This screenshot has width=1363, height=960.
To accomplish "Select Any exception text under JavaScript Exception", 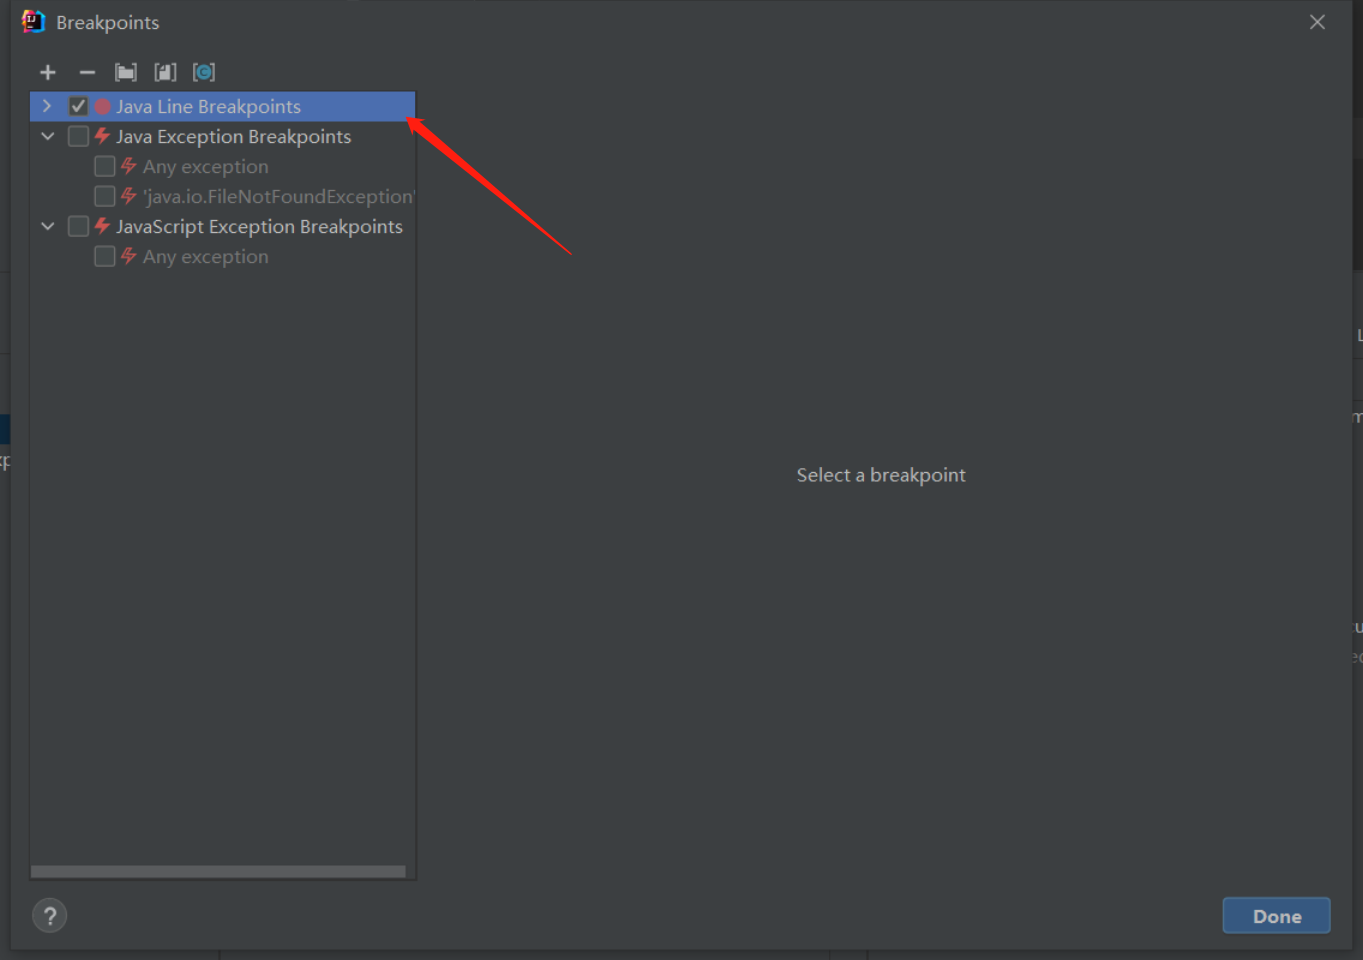I will click(x=205, y=256).
